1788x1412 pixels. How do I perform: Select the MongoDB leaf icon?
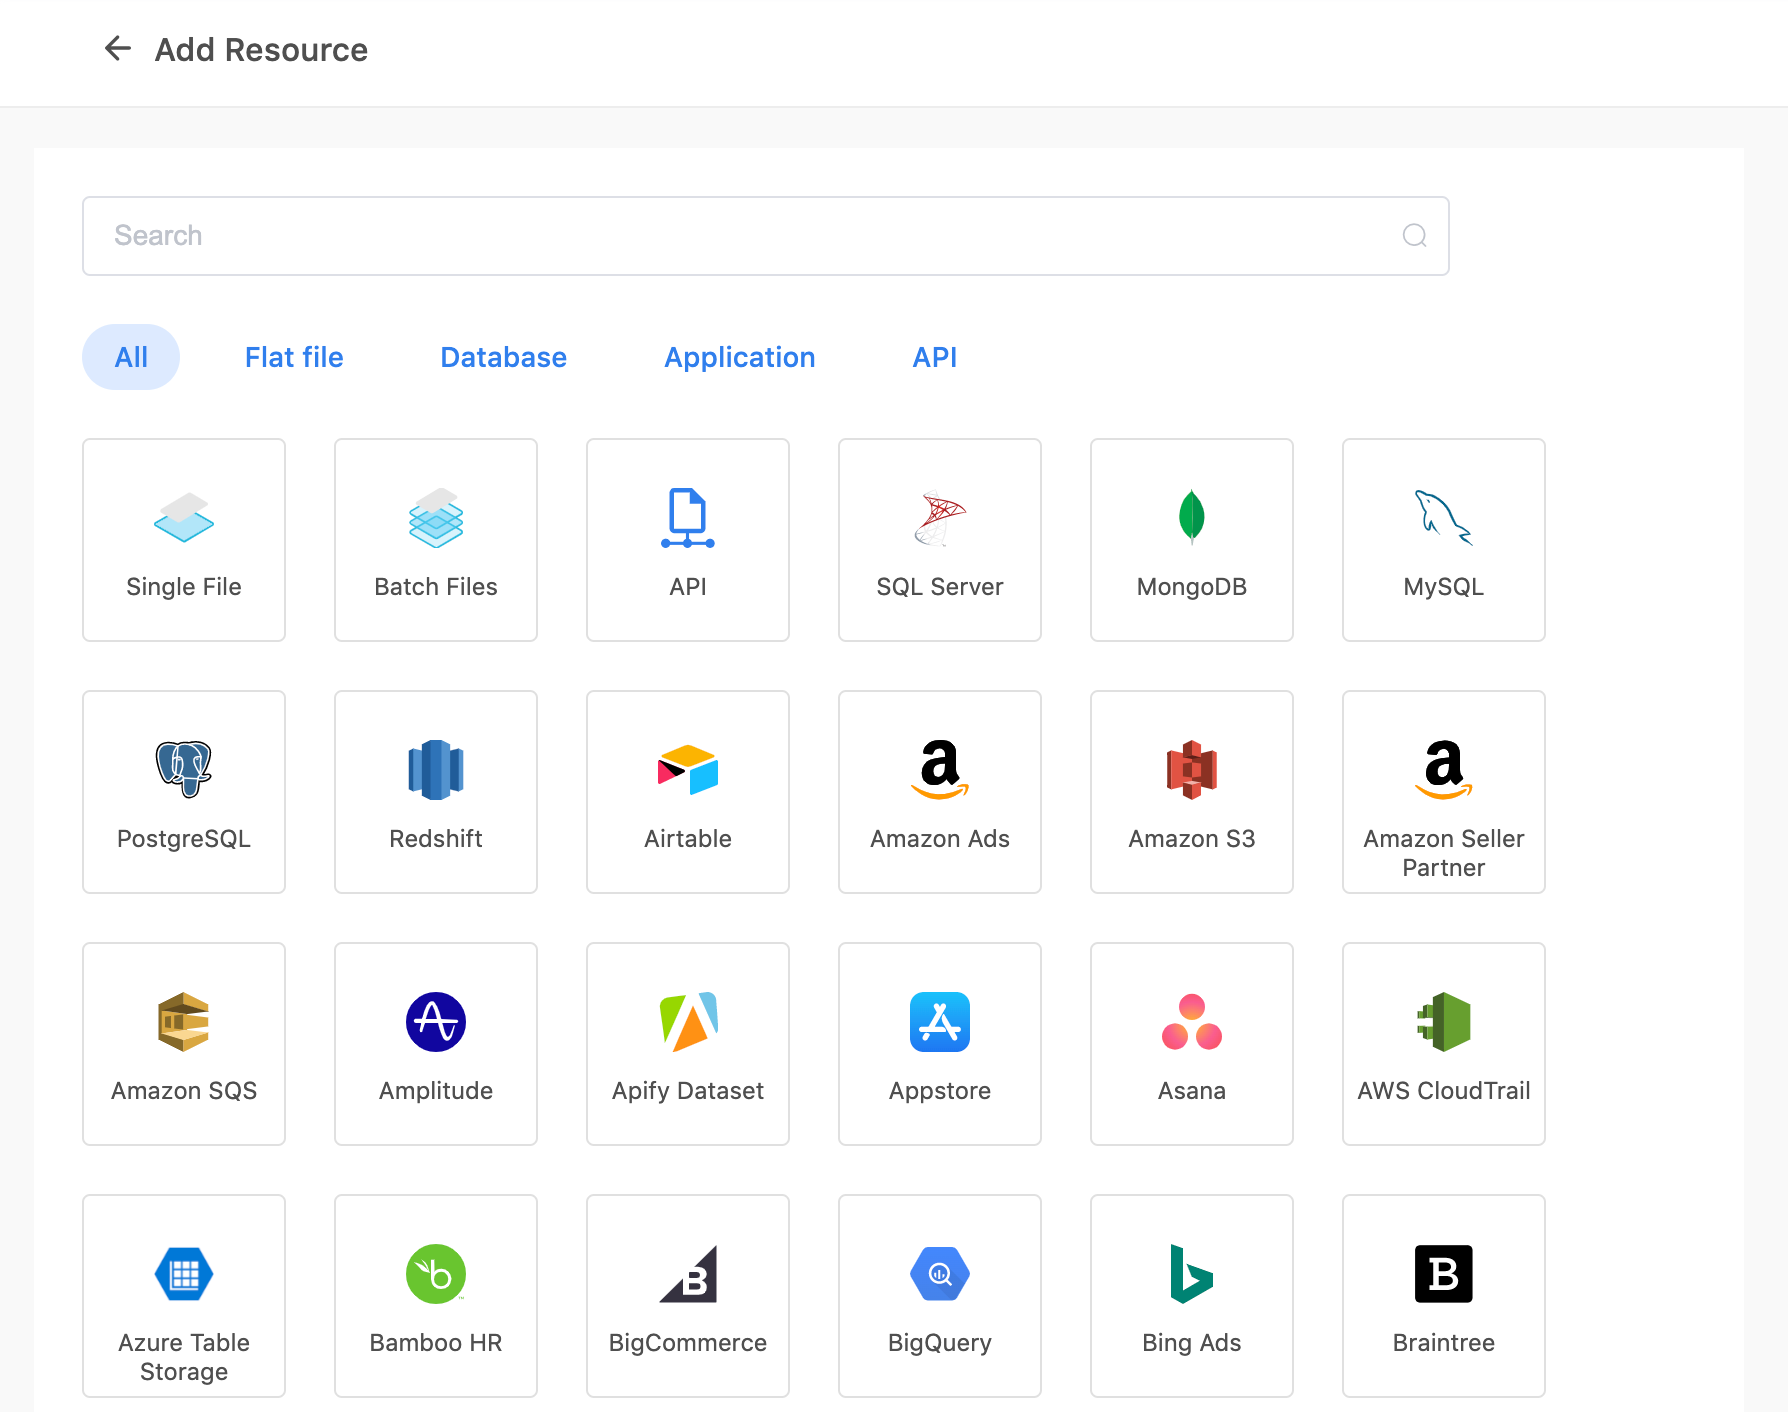point(1192,517)
